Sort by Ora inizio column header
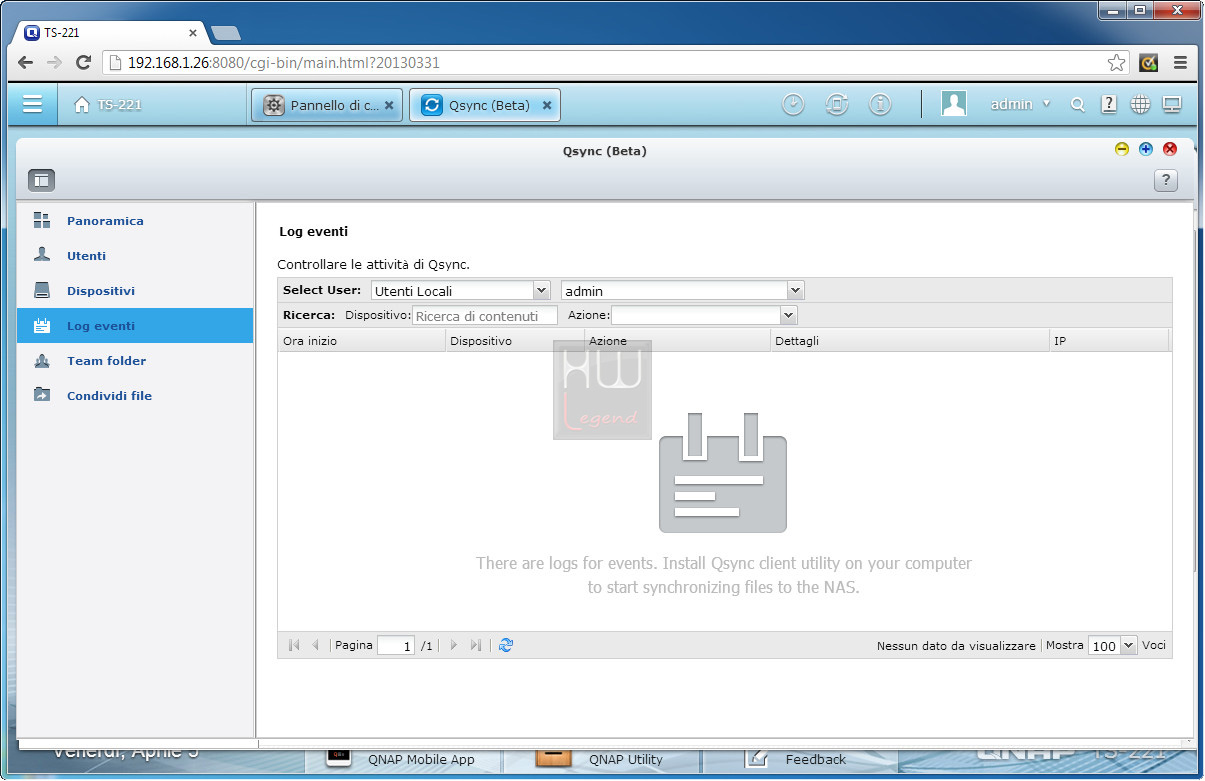 [x=361, y=341]
